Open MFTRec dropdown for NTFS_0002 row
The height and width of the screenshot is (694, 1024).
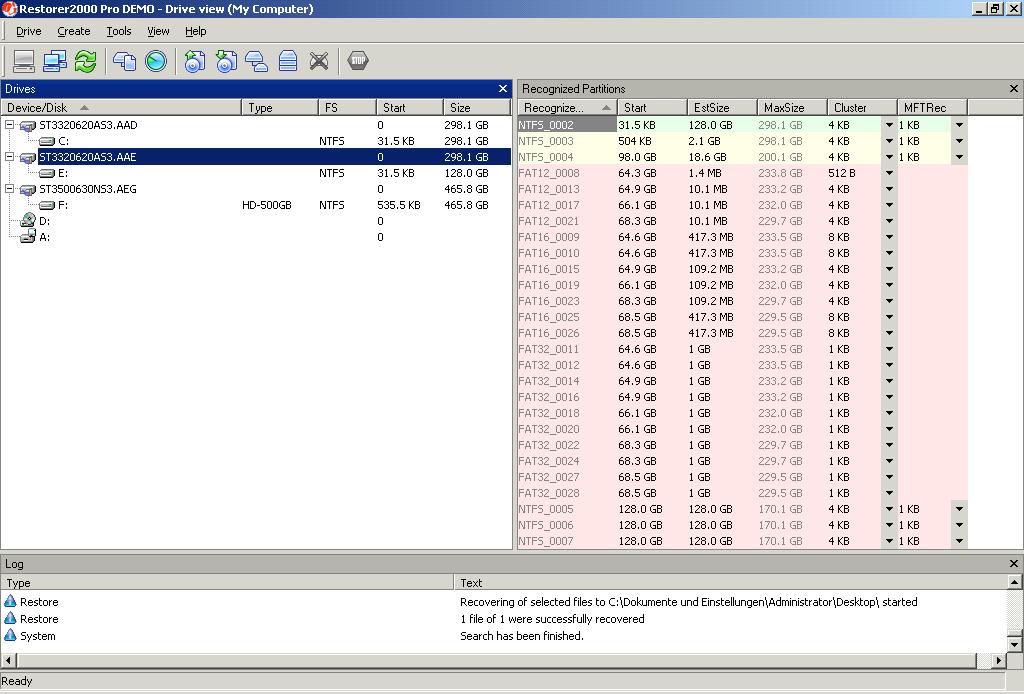(x=959, y=125)
